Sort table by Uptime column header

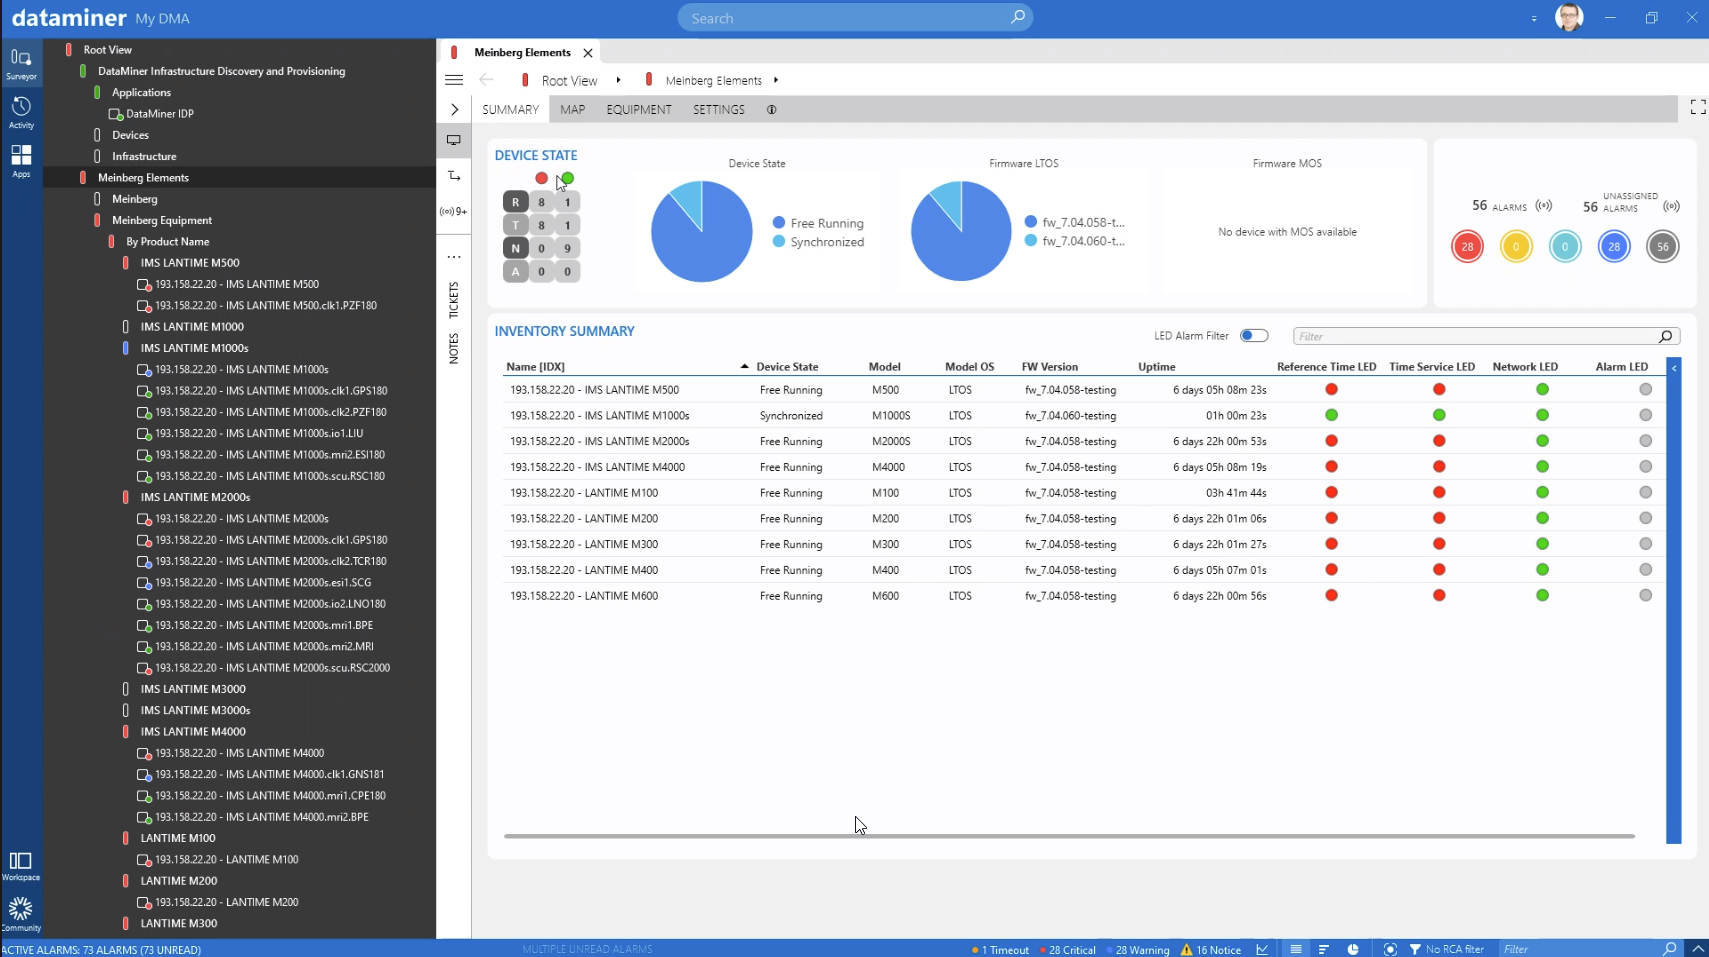point(1157,367)
